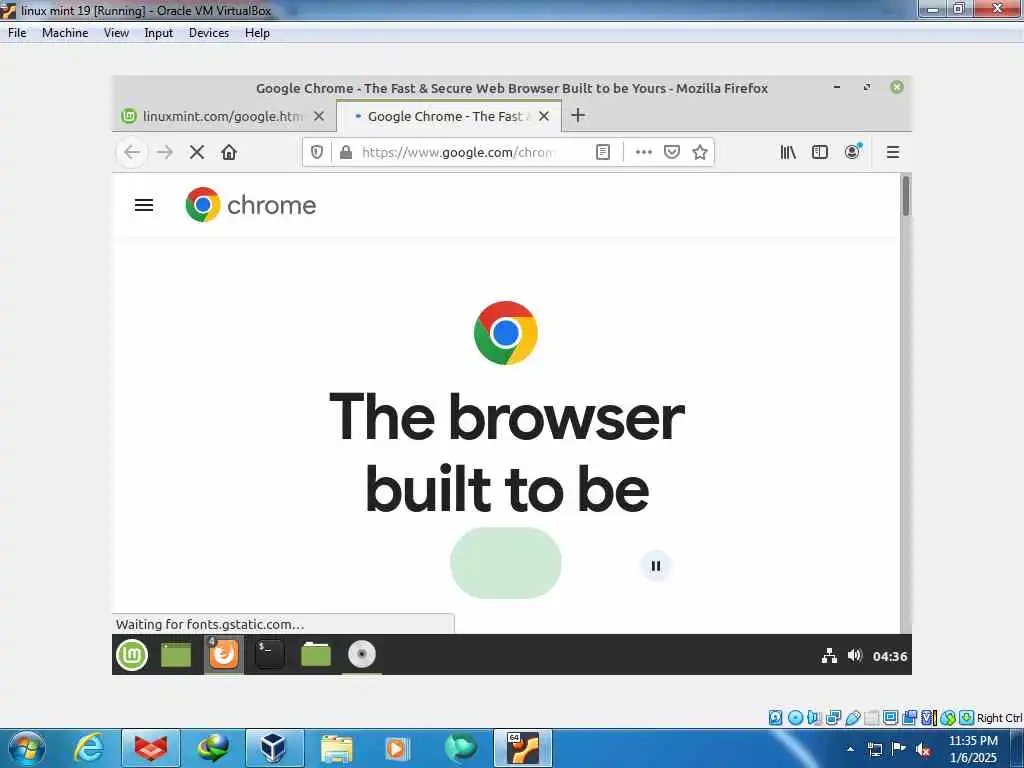This screenshot has width=1024, height=768.
Task: Open the Firefox Library button
Action: (x=788, y=152)
